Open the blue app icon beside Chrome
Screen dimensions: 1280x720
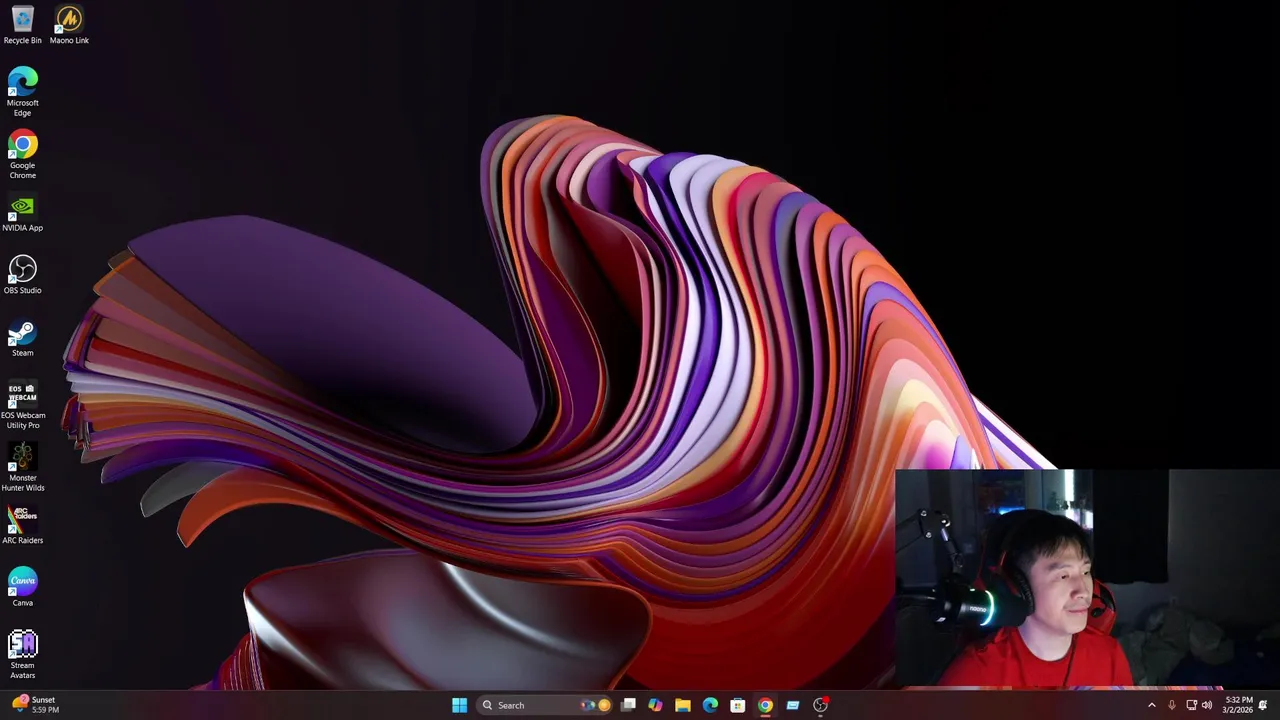793,705
